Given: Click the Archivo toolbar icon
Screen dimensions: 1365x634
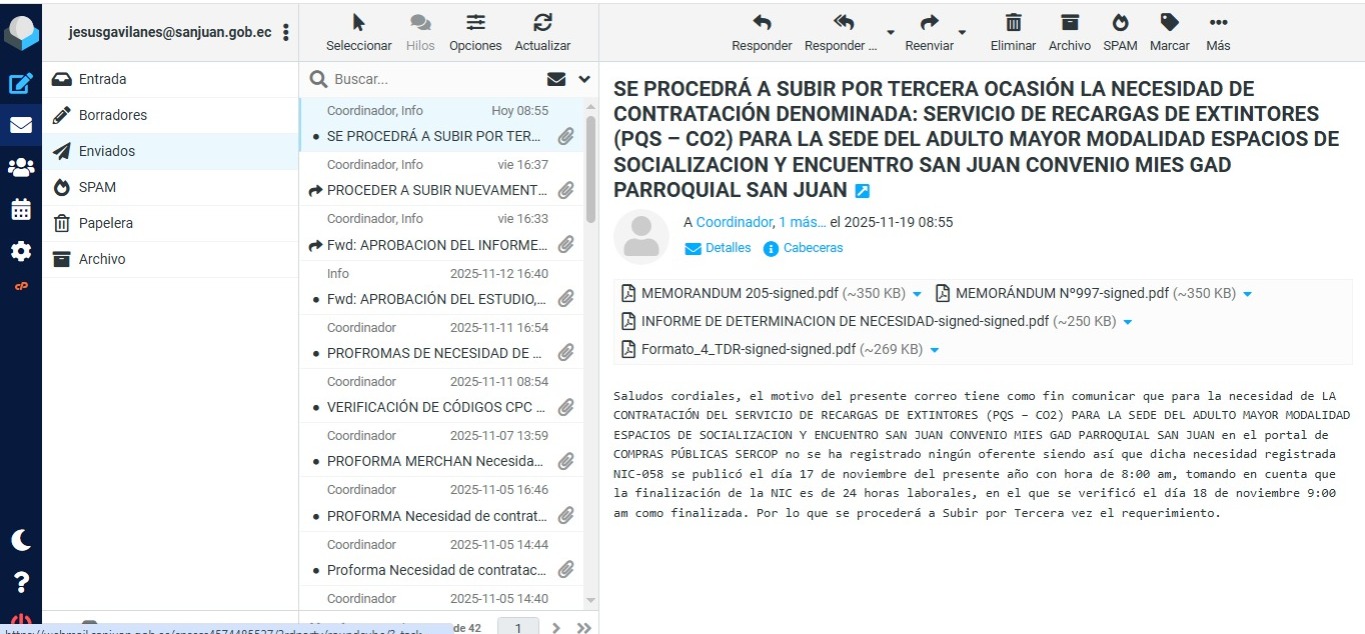Looking at the screenshot, I should click(x=1069, y=31).
